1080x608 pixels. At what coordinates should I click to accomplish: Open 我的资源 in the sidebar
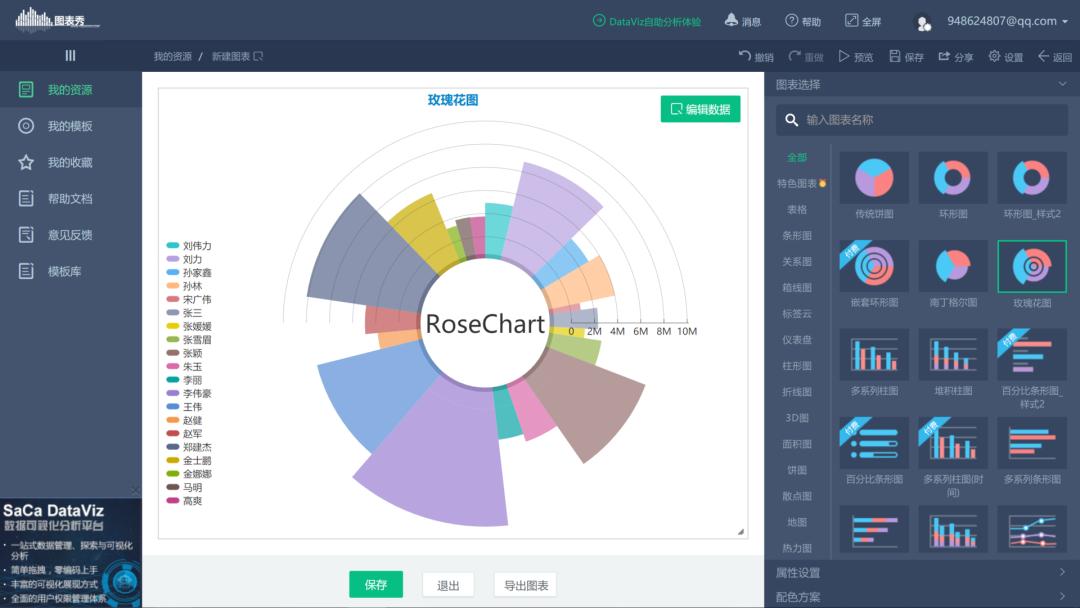(x=70, y=90)
